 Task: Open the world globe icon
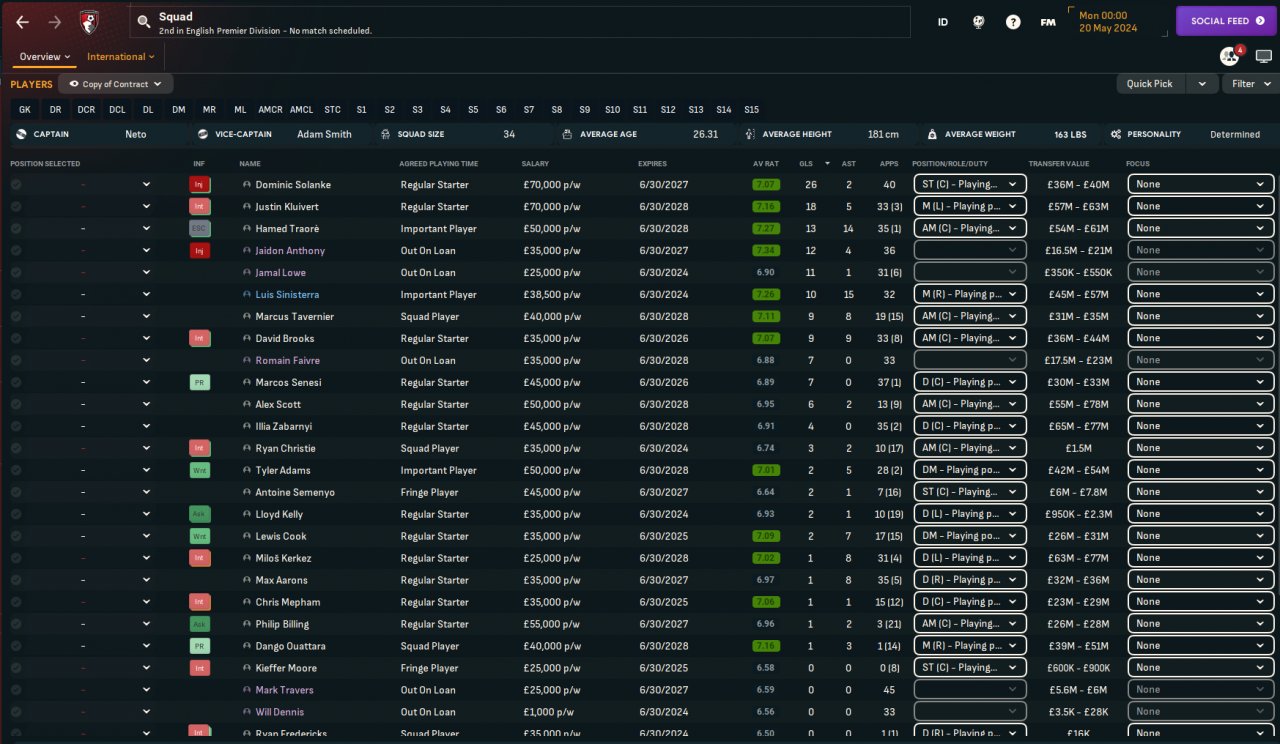[979, 22]
